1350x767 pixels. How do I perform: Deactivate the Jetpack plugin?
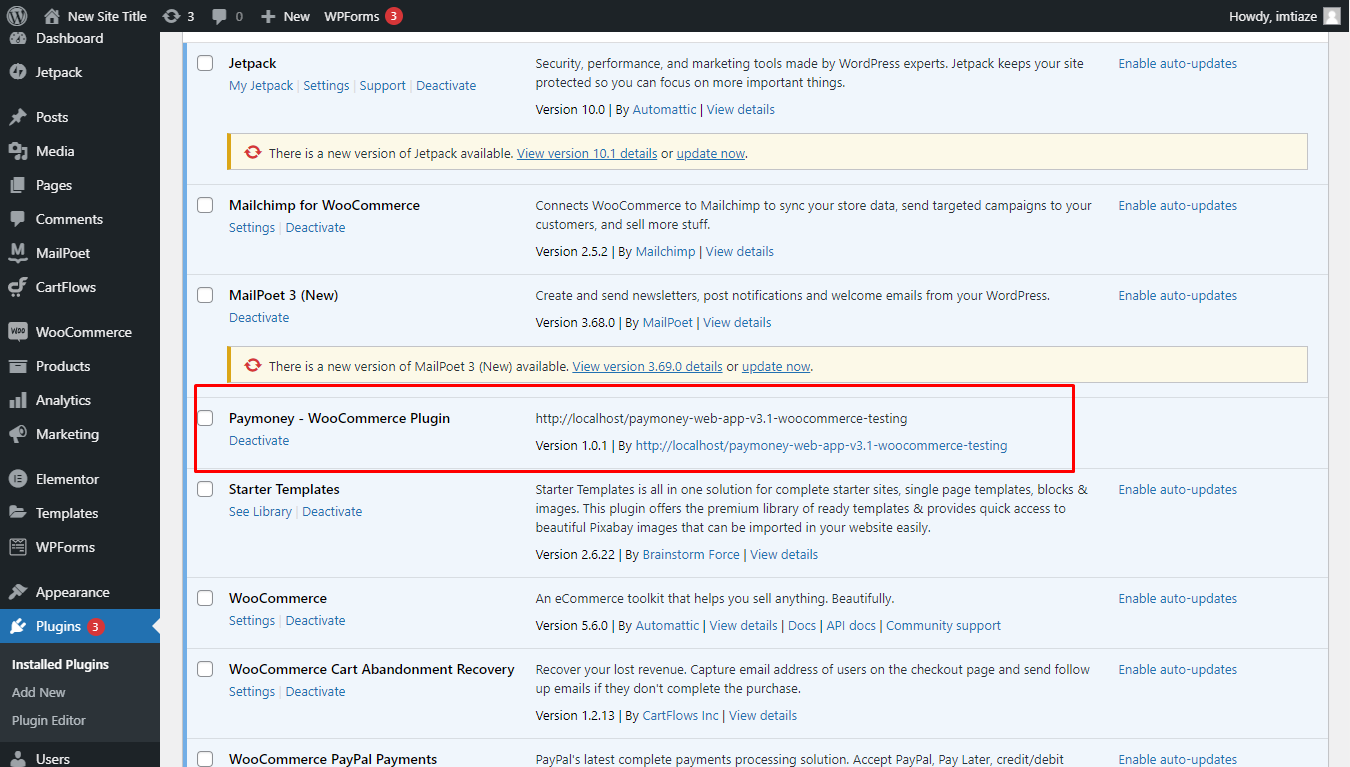[446, 85]
